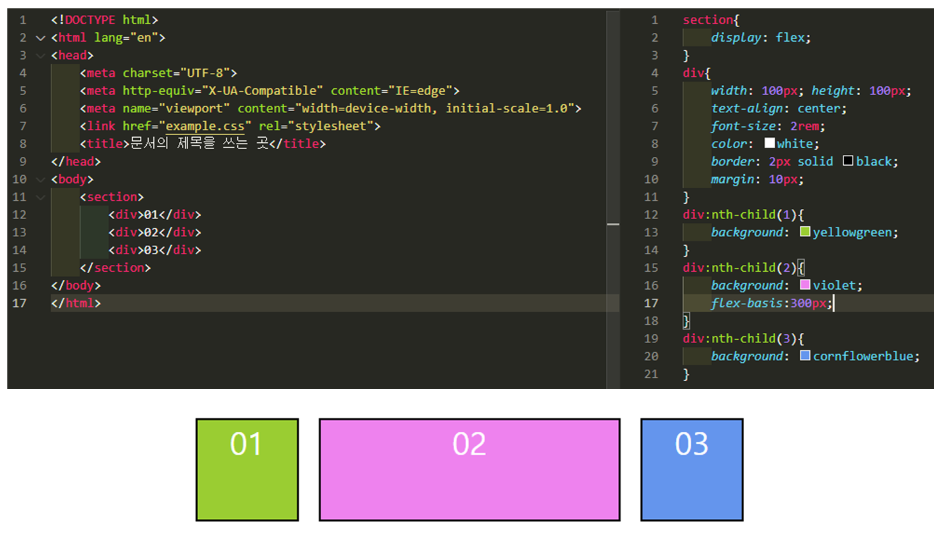Image resolution: width=941 pixels, height=540 pixels.
Task: Collapse the body tag fold arrow
Action: [x=41, y=179]
